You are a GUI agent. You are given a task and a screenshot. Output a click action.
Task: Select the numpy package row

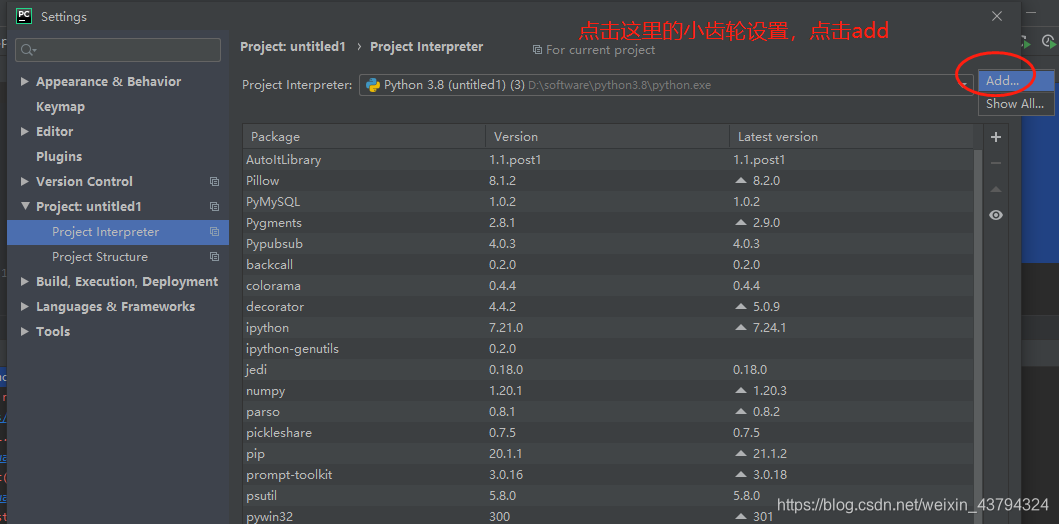[608, 391]
